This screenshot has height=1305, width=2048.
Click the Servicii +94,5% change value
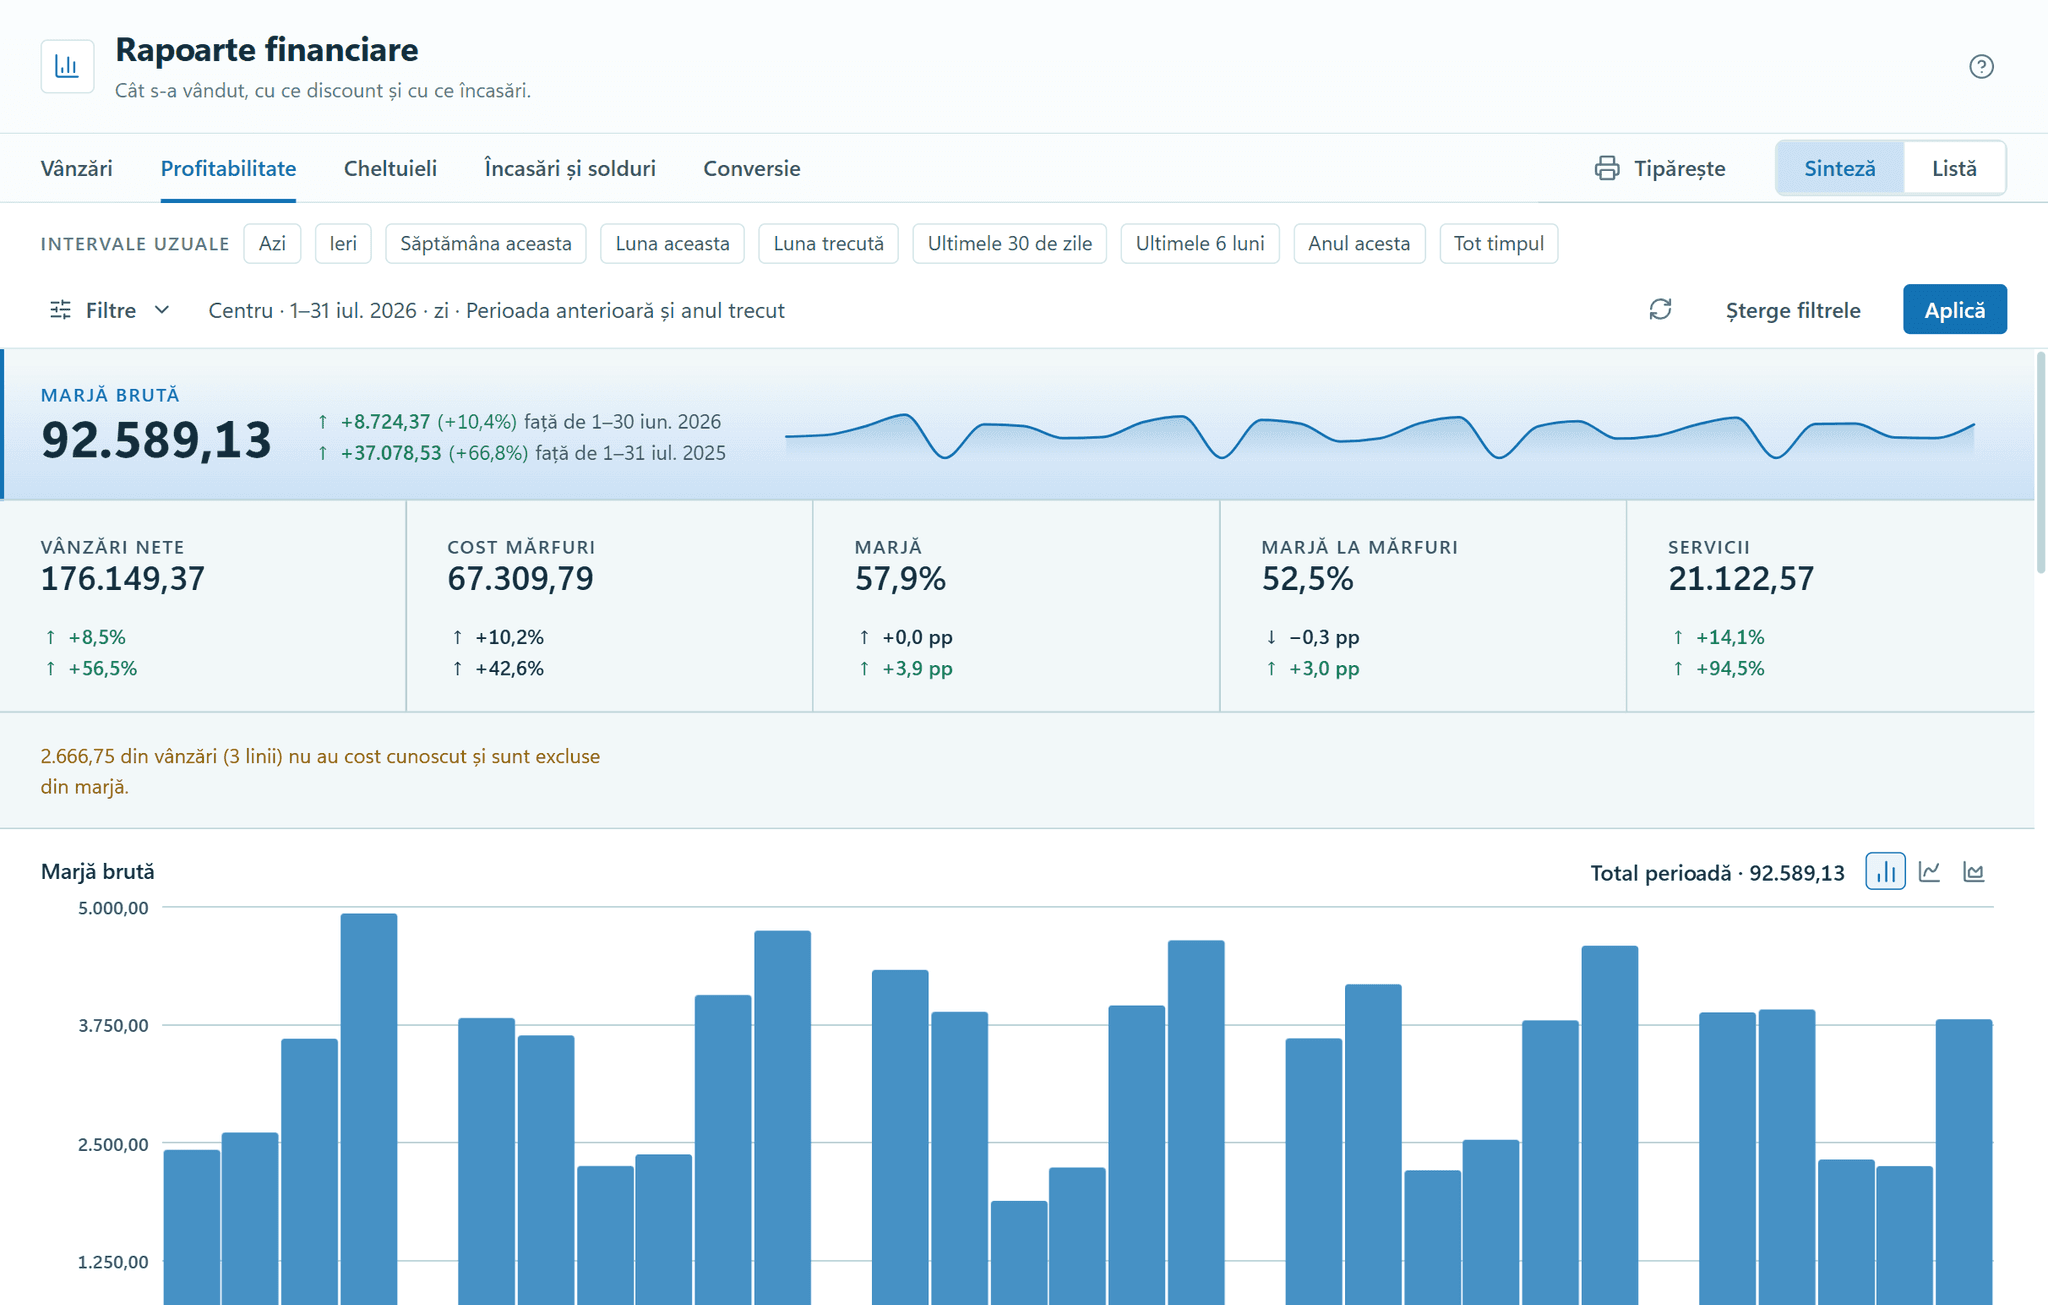tap(1730, 668)
